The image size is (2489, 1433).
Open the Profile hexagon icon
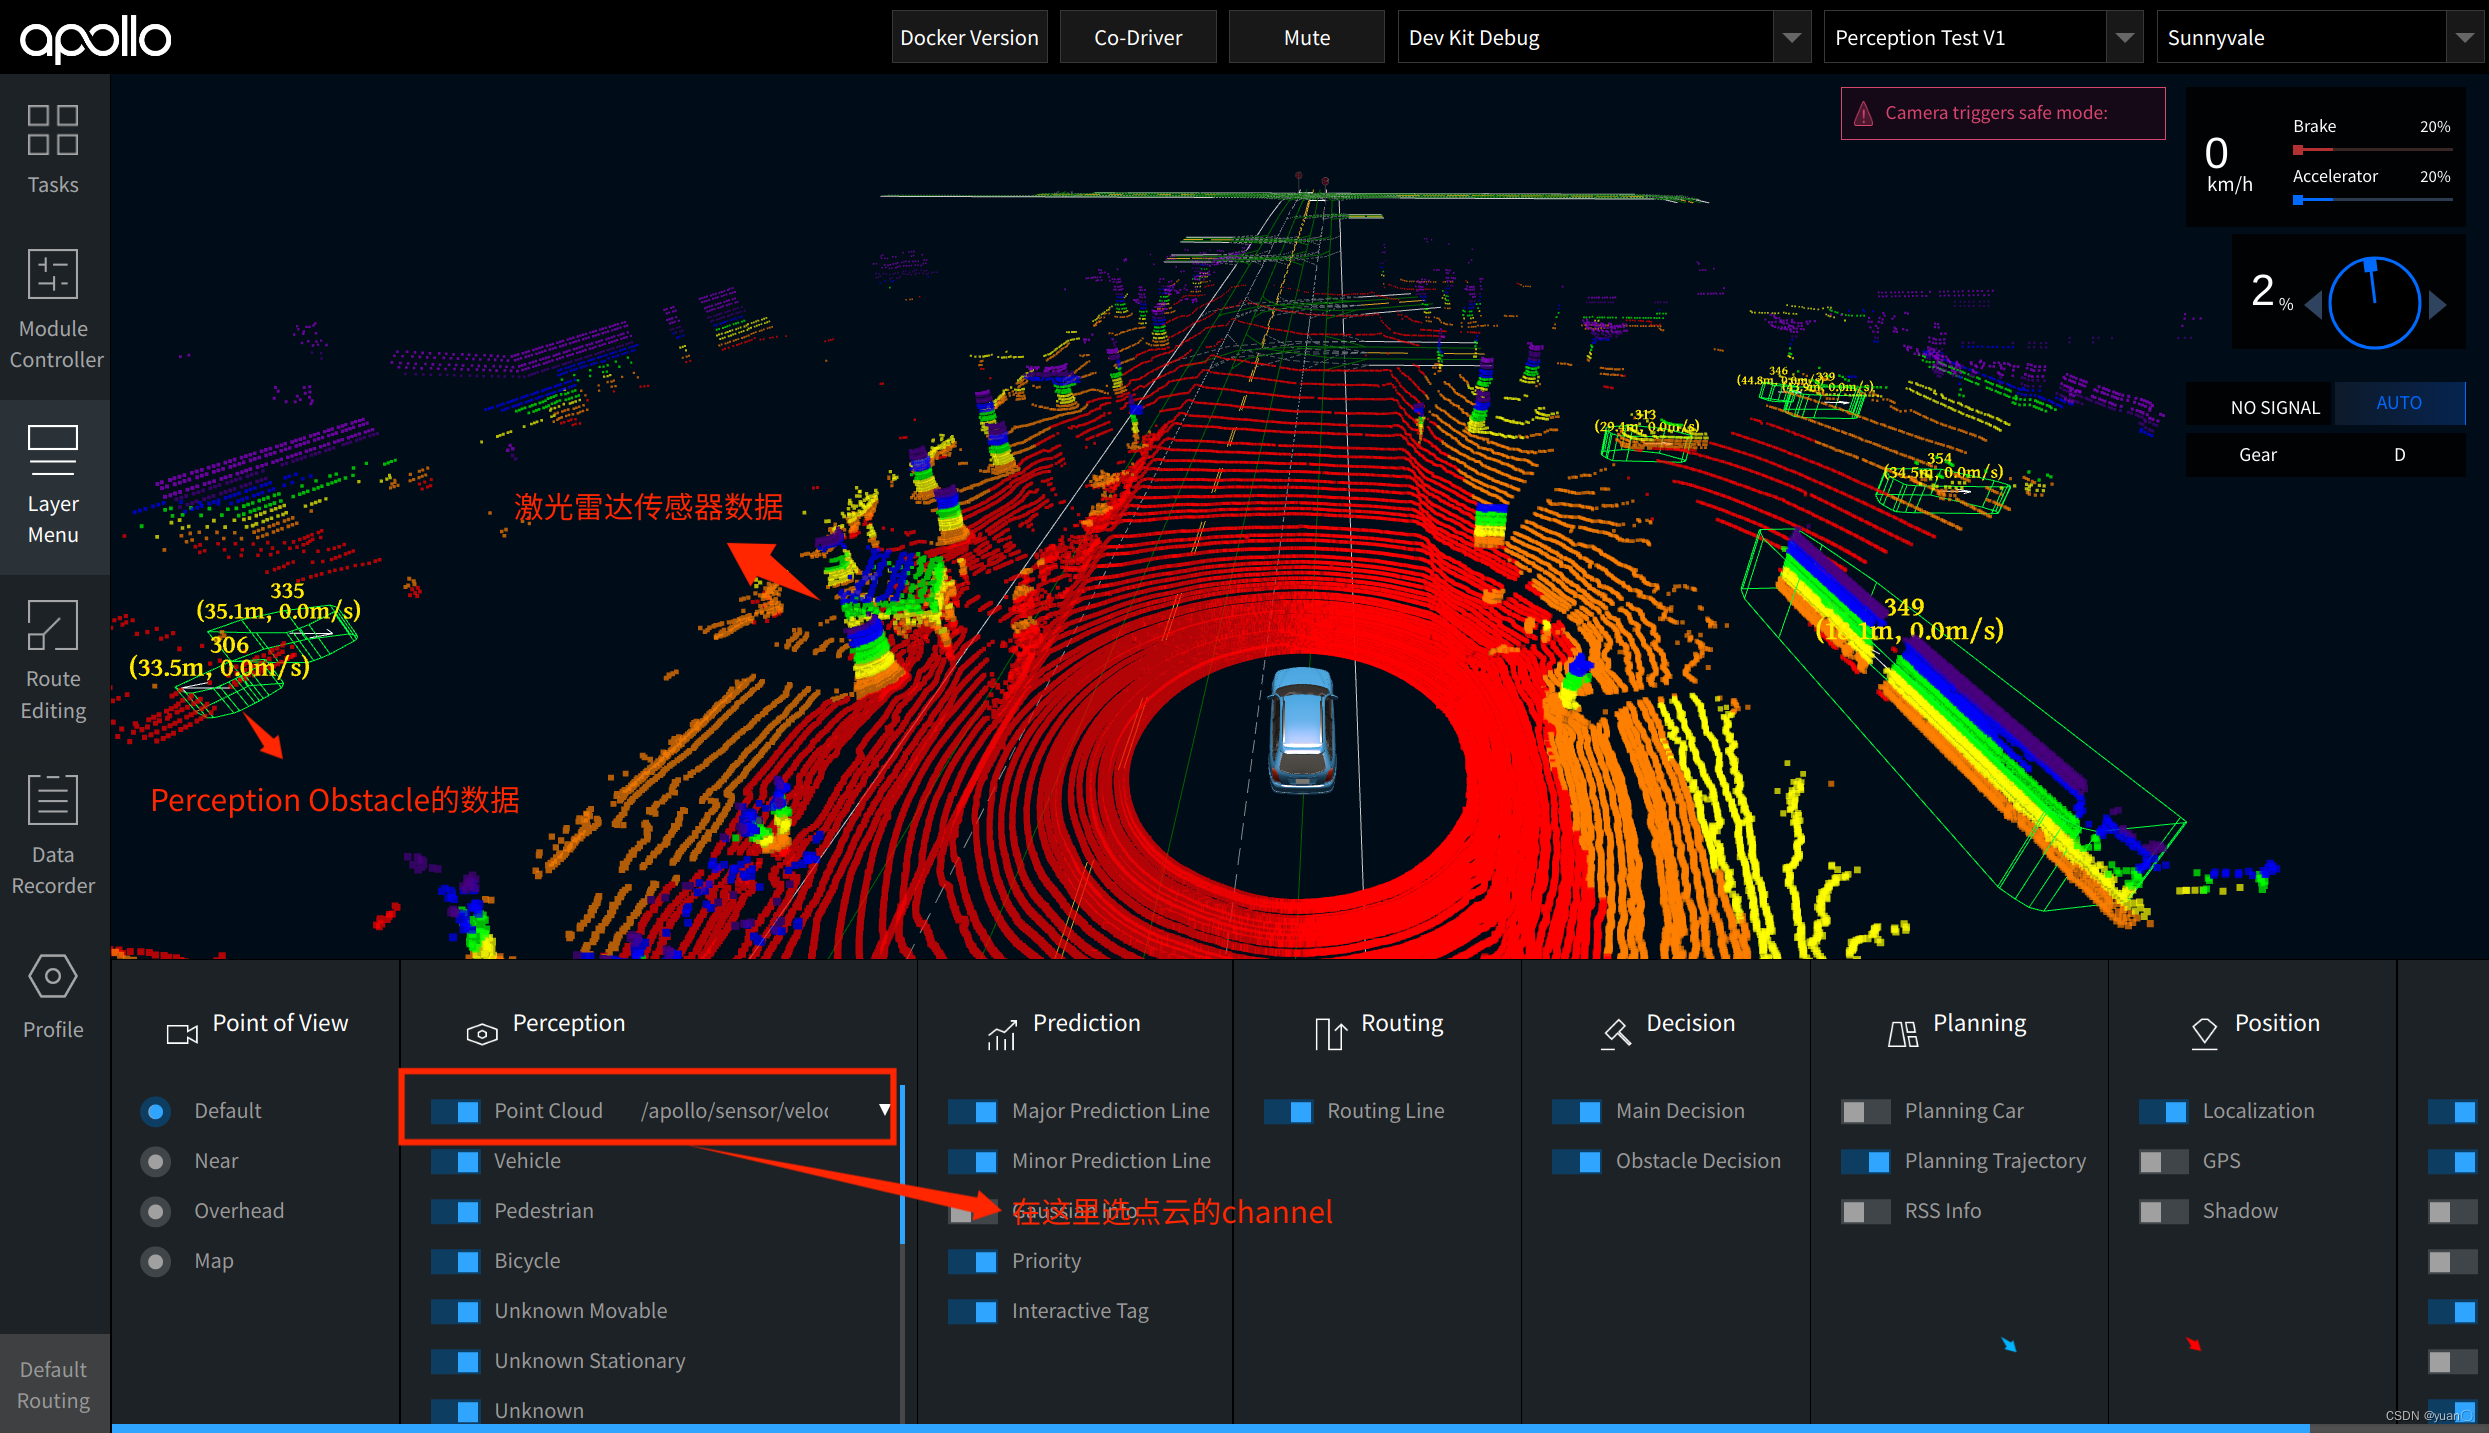[53, 976]
